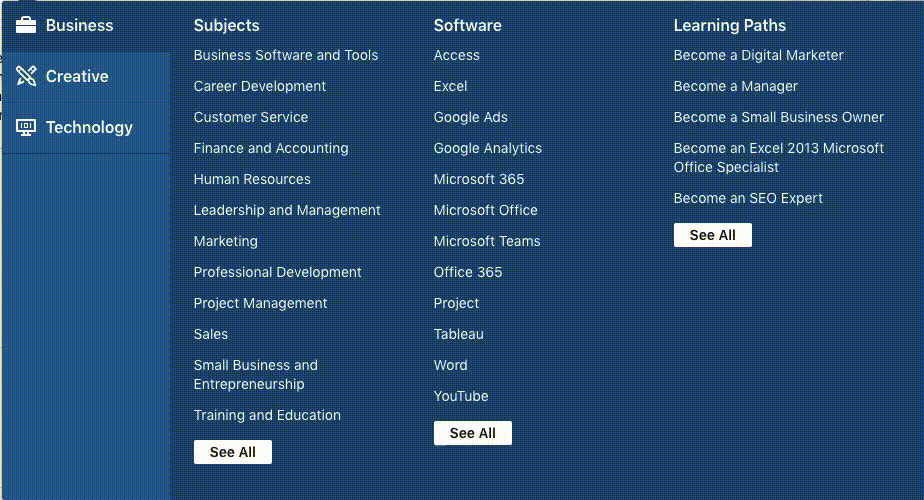Open the Access software link
Screen dimensions: 924x500
[x=457, y=55]
